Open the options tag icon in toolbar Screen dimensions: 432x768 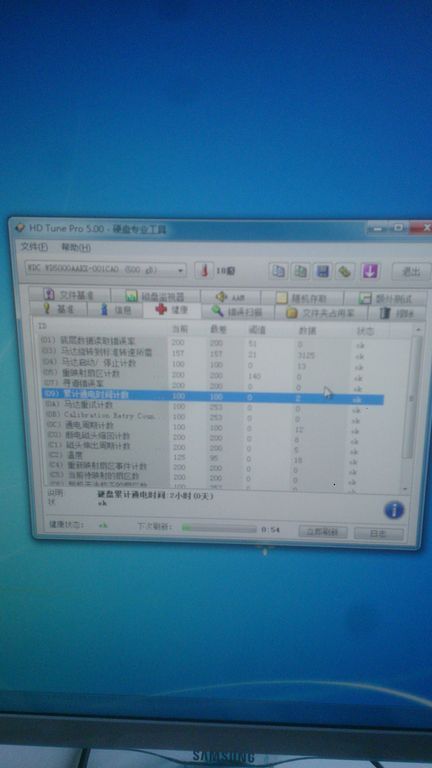(345, 271)
